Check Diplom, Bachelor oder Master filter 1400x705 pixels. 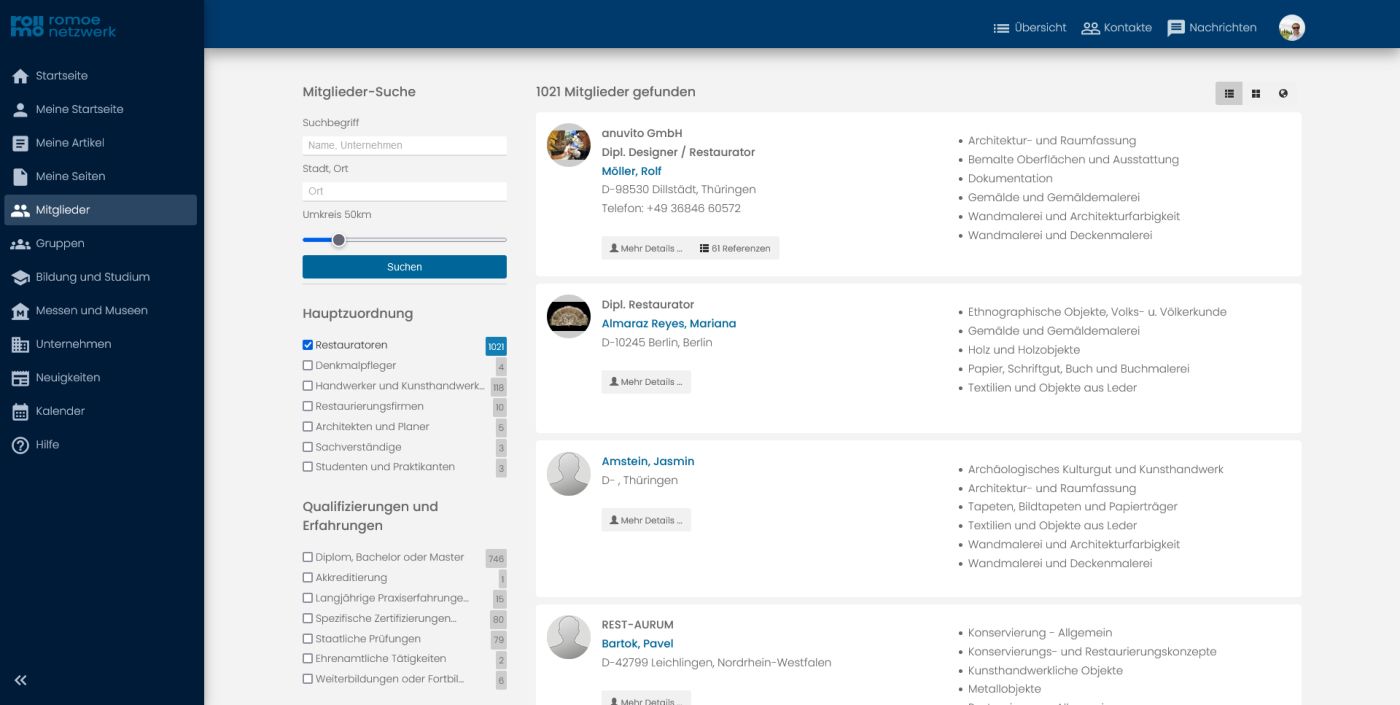[308, 557]
